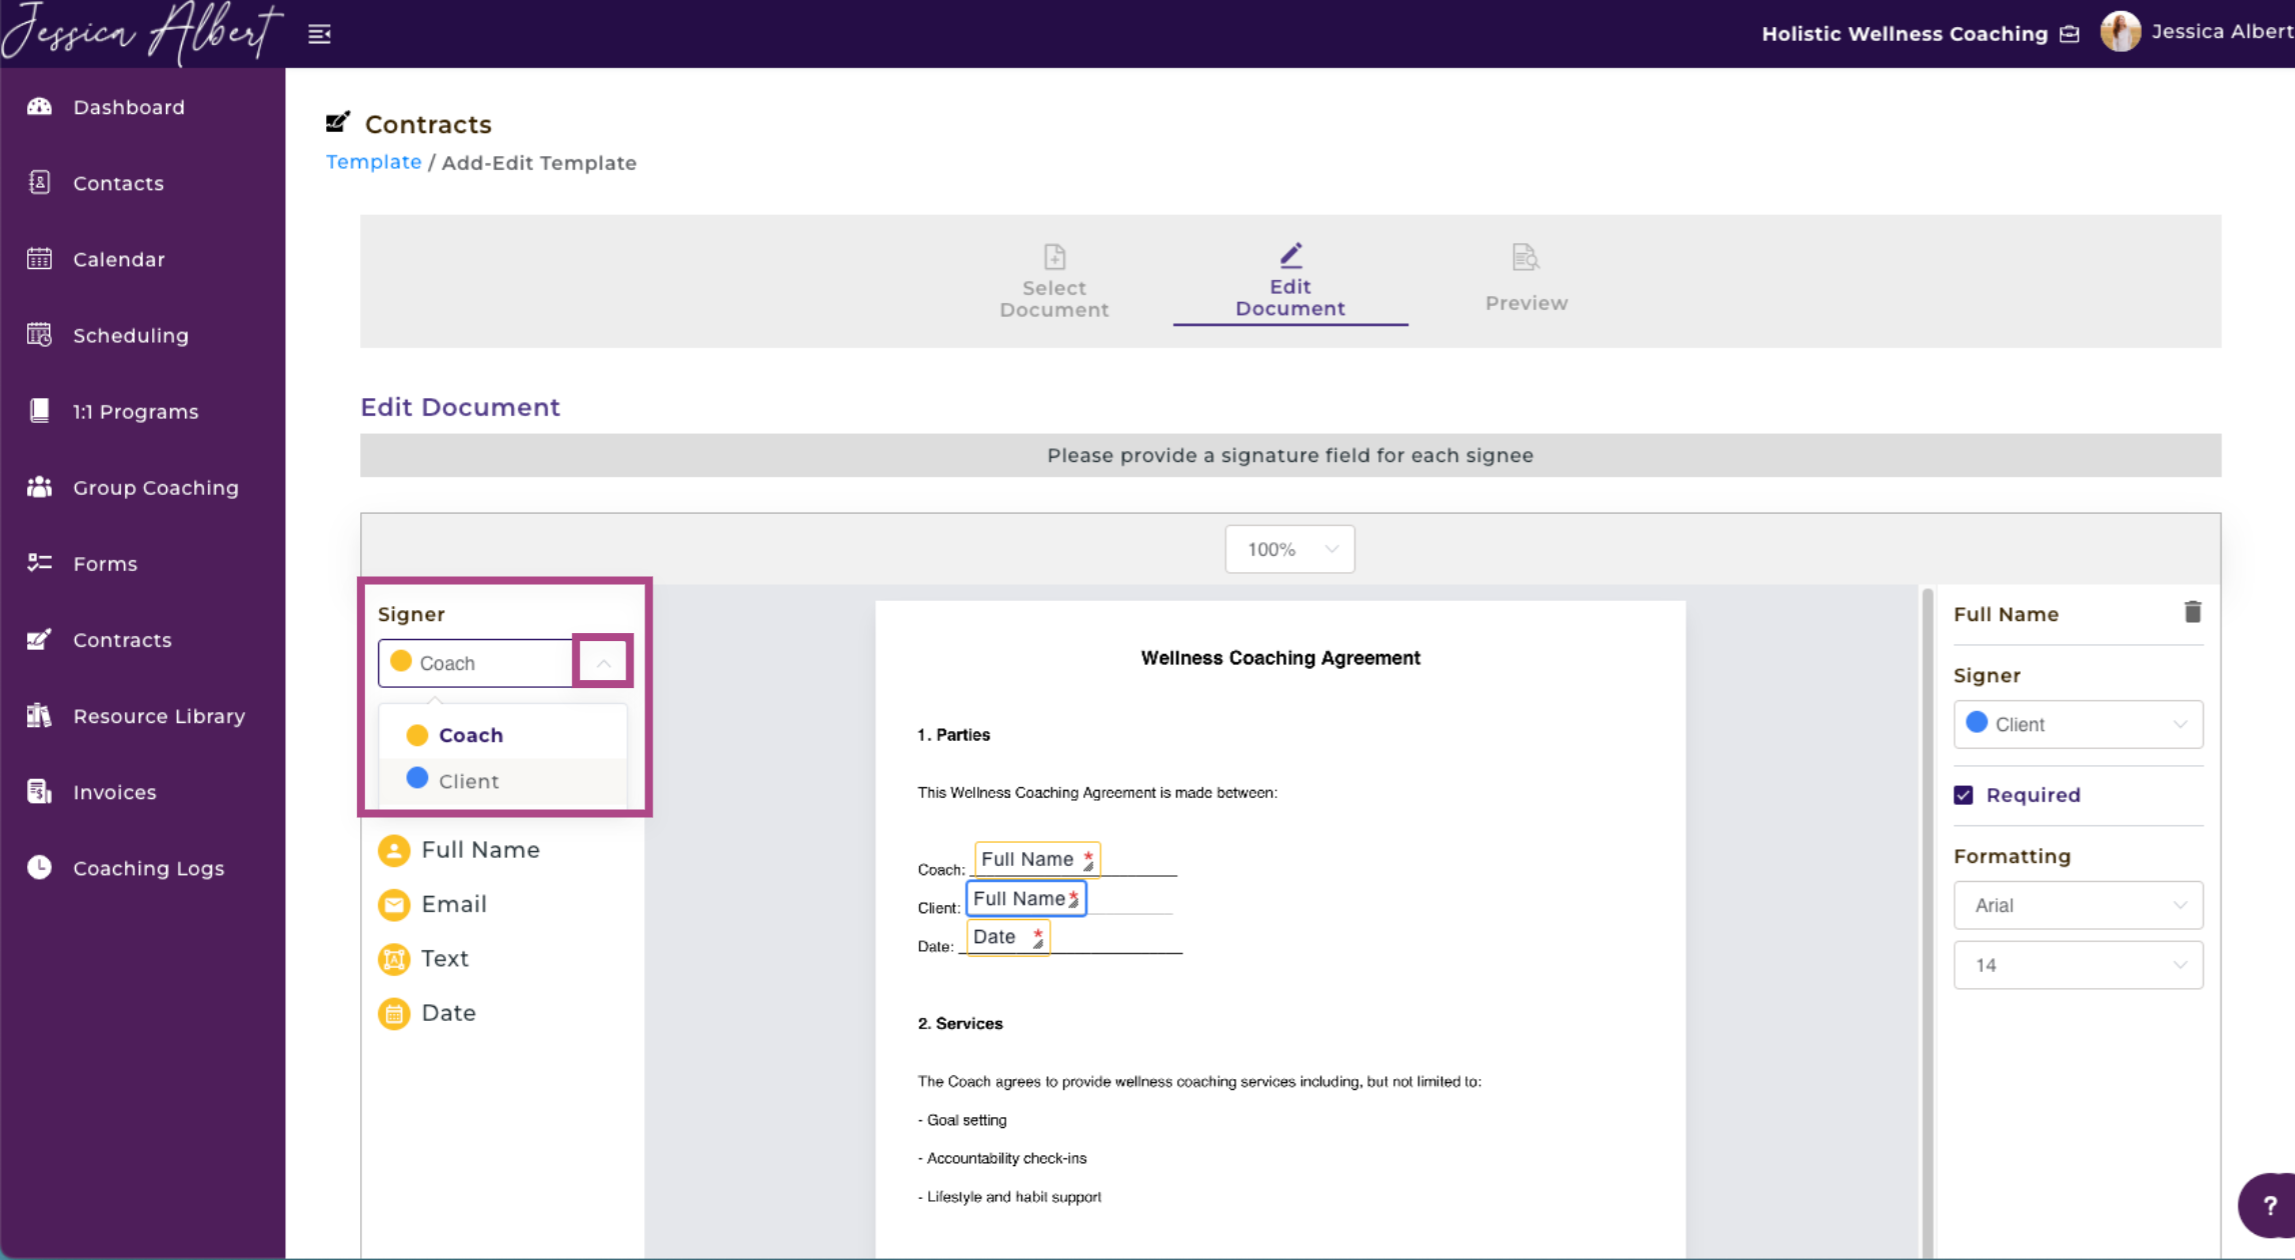Viewport: 2295px width, 1260px height.
Task: Choose Coach option in Signer list
Action: [503, 735]
